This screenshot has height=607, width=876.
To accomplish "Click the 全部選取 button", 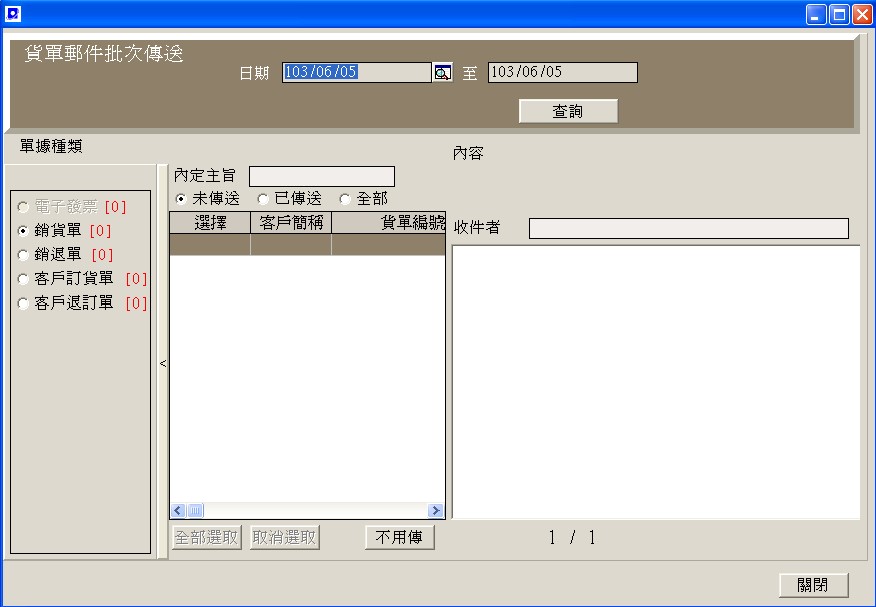I will (207, 538).
